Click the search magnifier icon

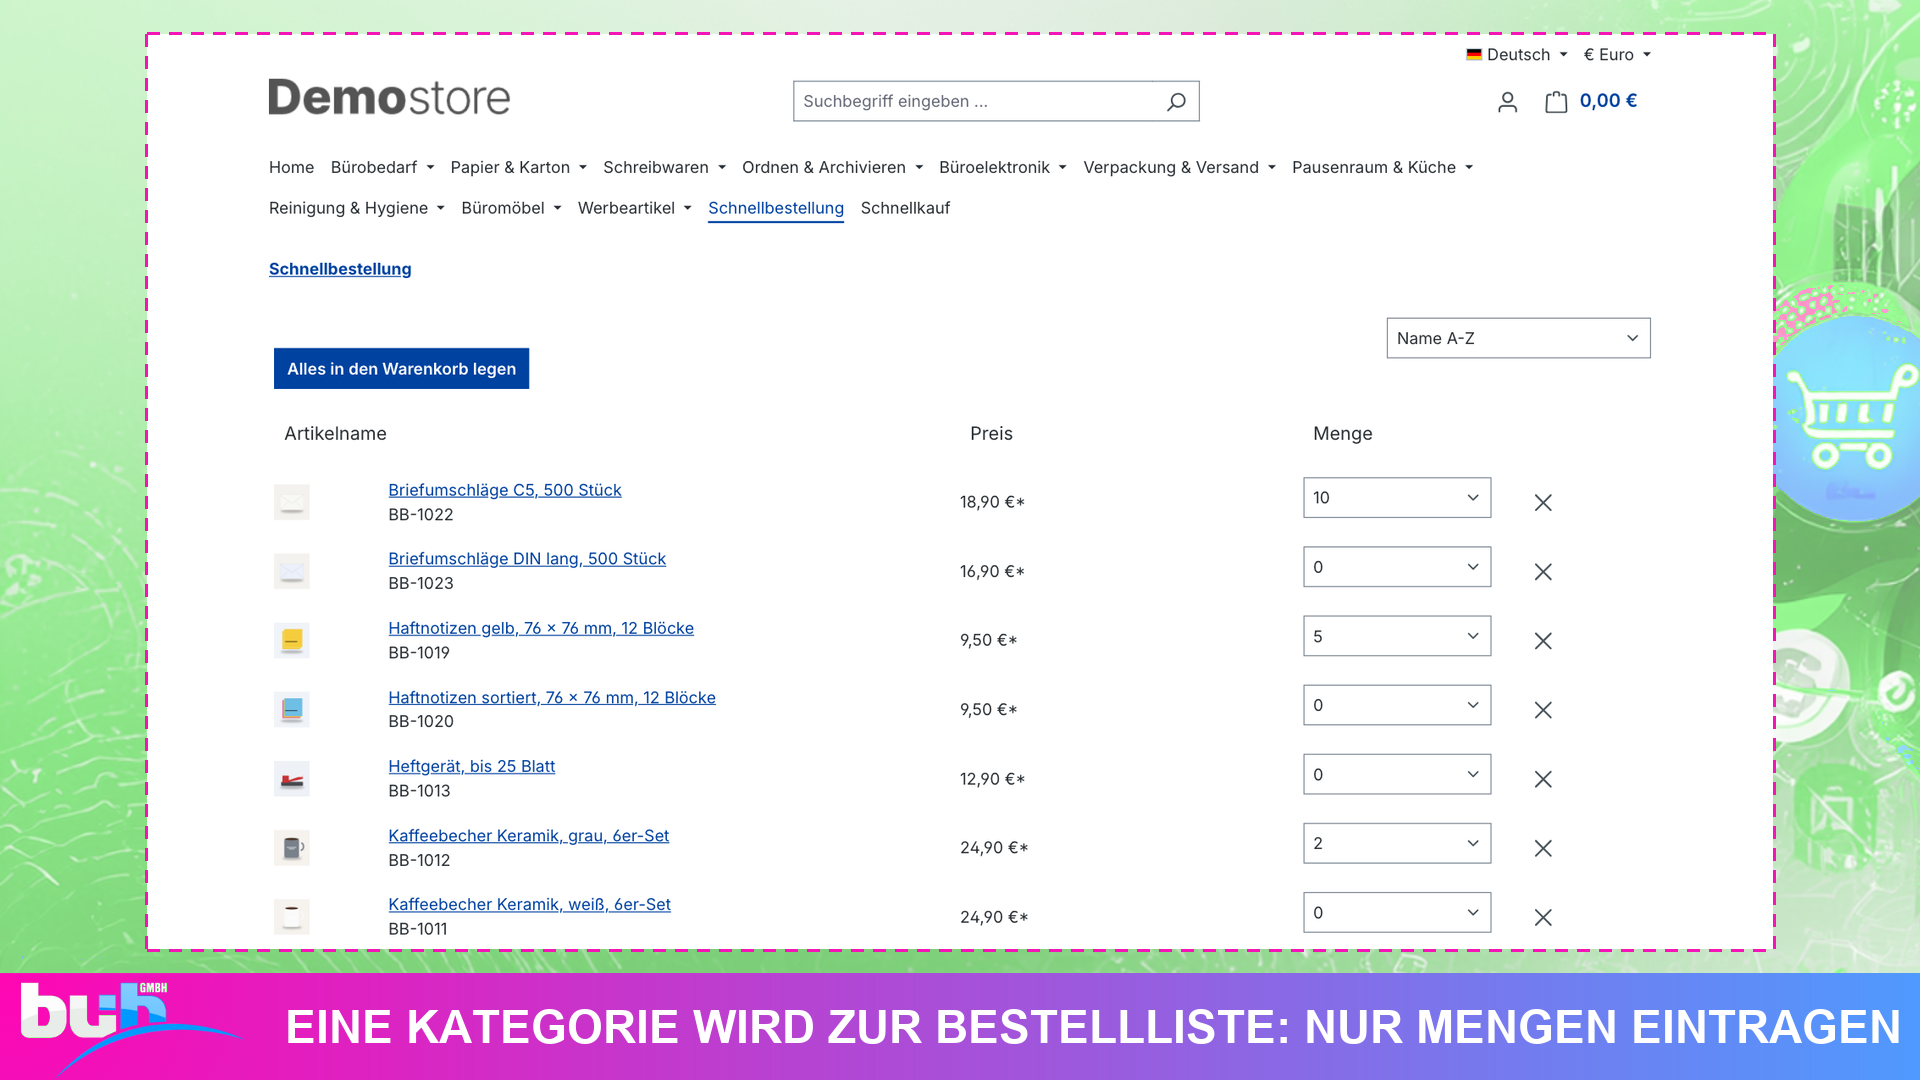point(1176,101)
